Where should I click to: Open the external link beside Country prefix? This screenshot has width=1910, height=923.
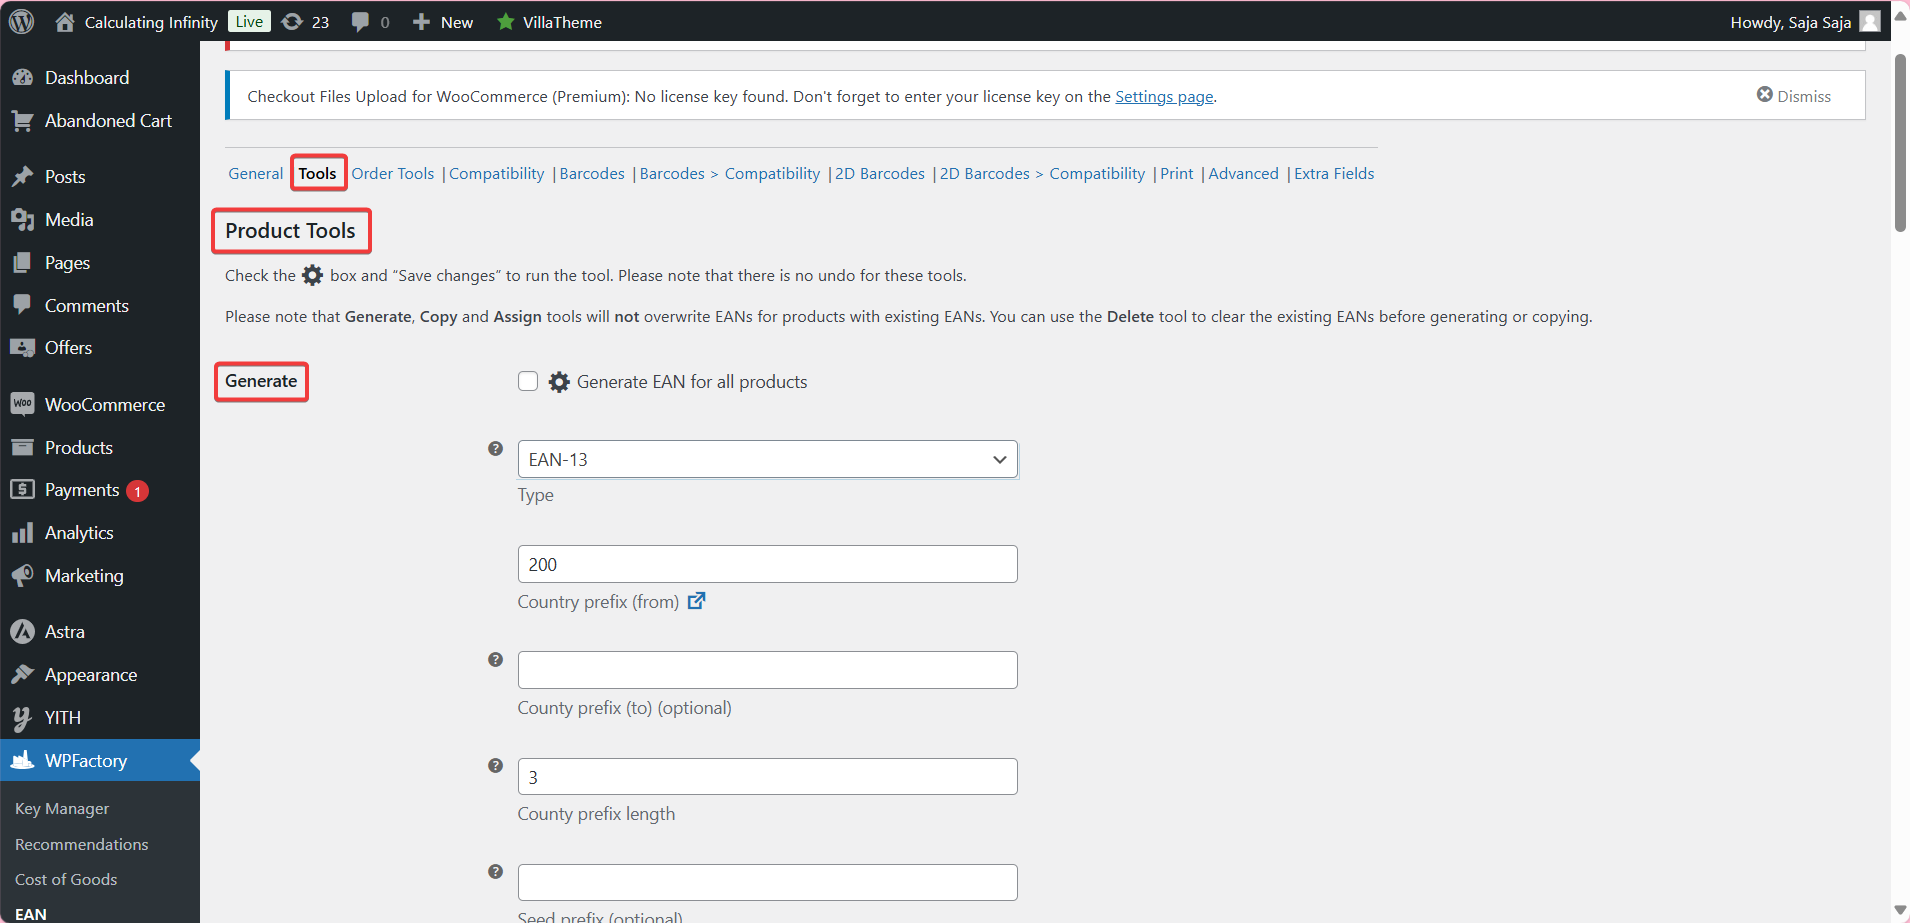pos(697,601)
